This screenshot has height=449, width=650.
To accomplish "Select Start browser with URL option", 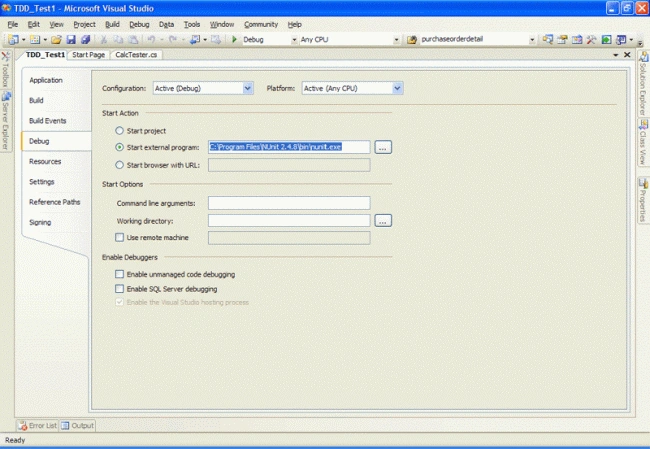I will coord(119,165).
